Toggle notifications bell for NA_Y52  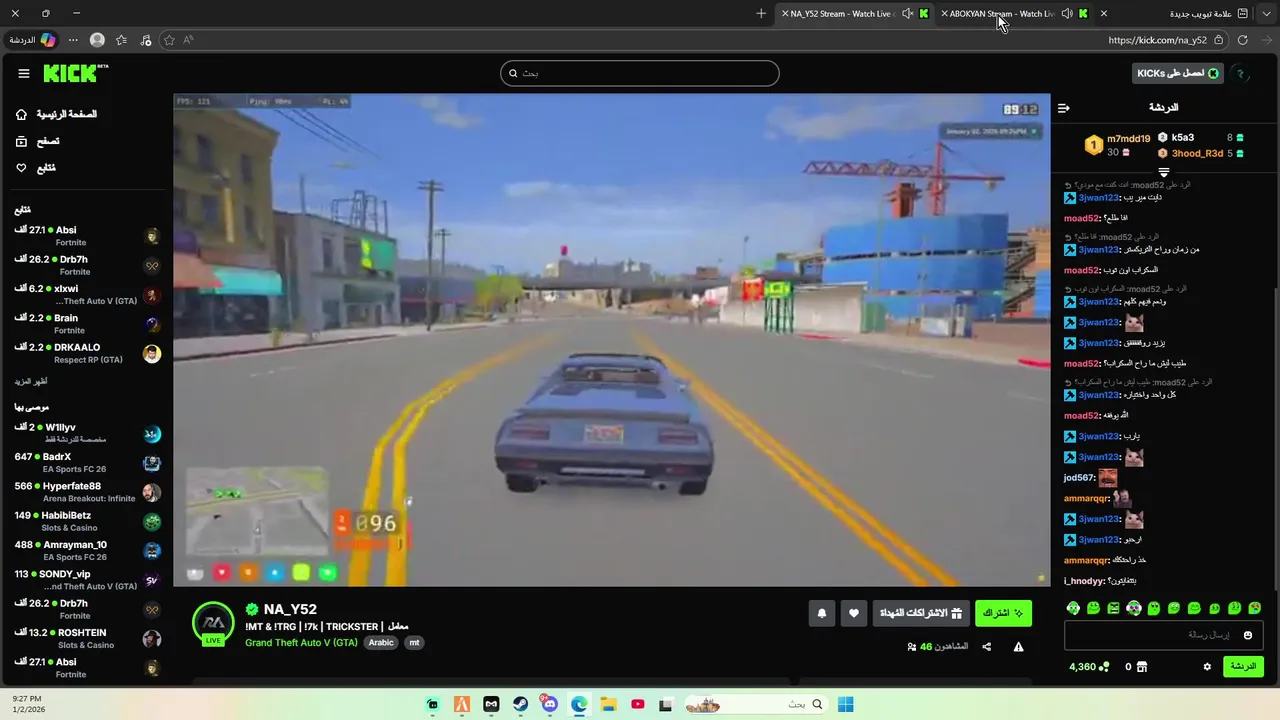click(822, 613)
